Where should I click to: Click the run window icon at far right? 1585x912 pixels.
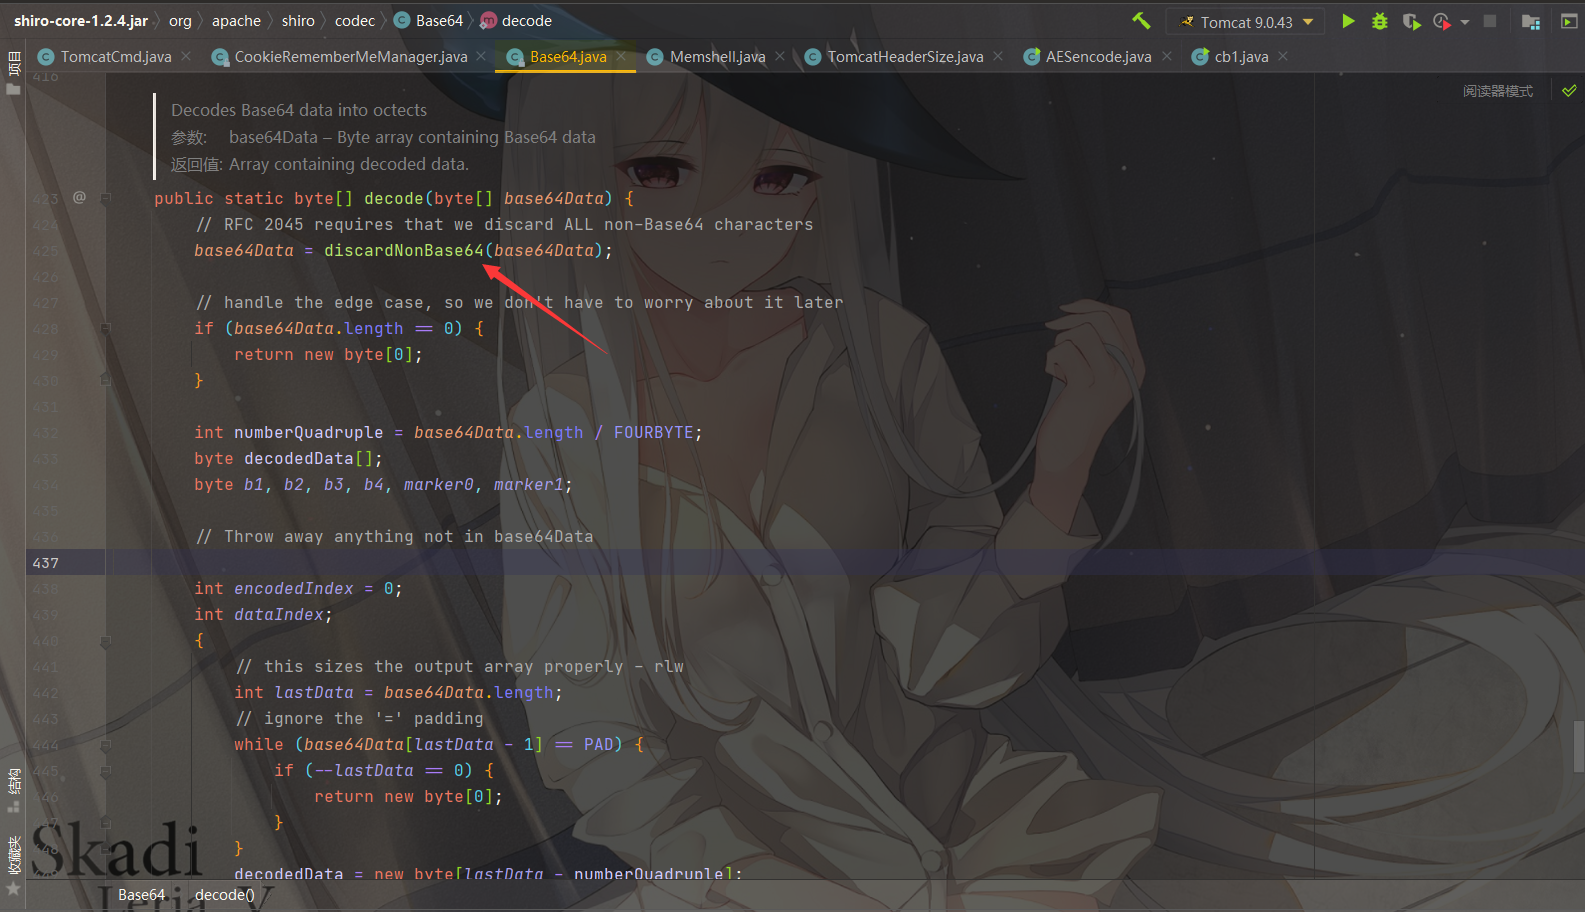click(1569, 21)
